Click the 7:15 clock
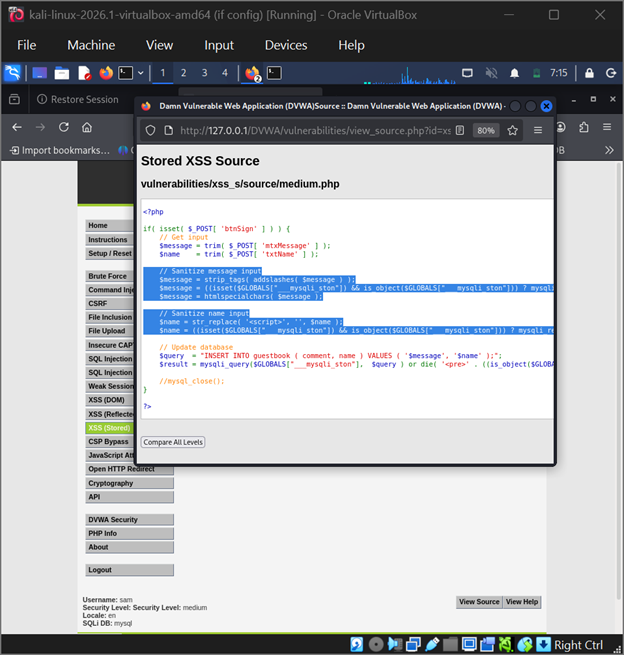The image size is (624, 655). tap(558, 73)
